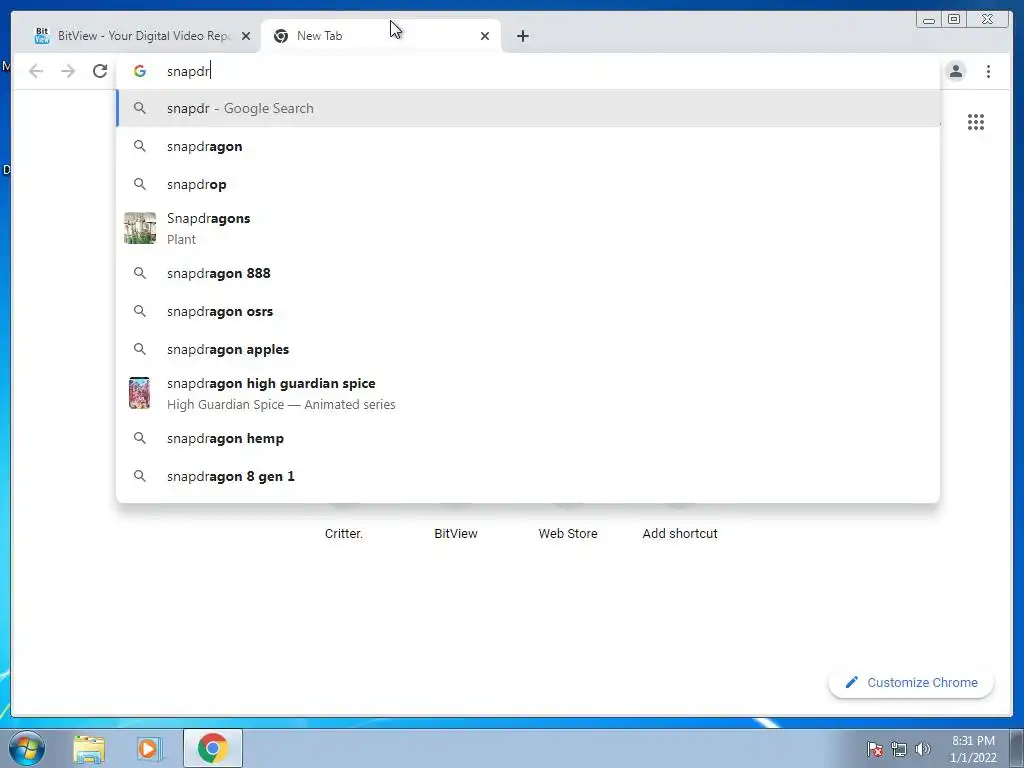Choose the 'snapdragon' suggestion
The width and height of the screenshot is (1024, 768).
coord(528,146)
